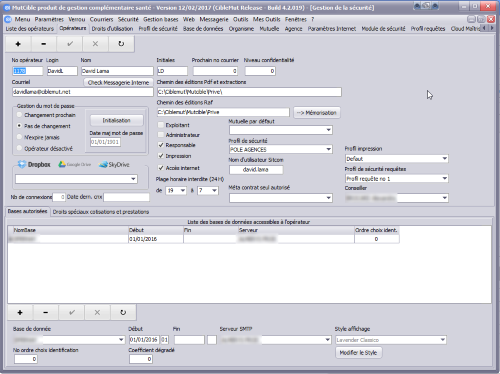Delete operator with top minus icon
This screenshot has height=374, width=500.
tap(44, 44)
